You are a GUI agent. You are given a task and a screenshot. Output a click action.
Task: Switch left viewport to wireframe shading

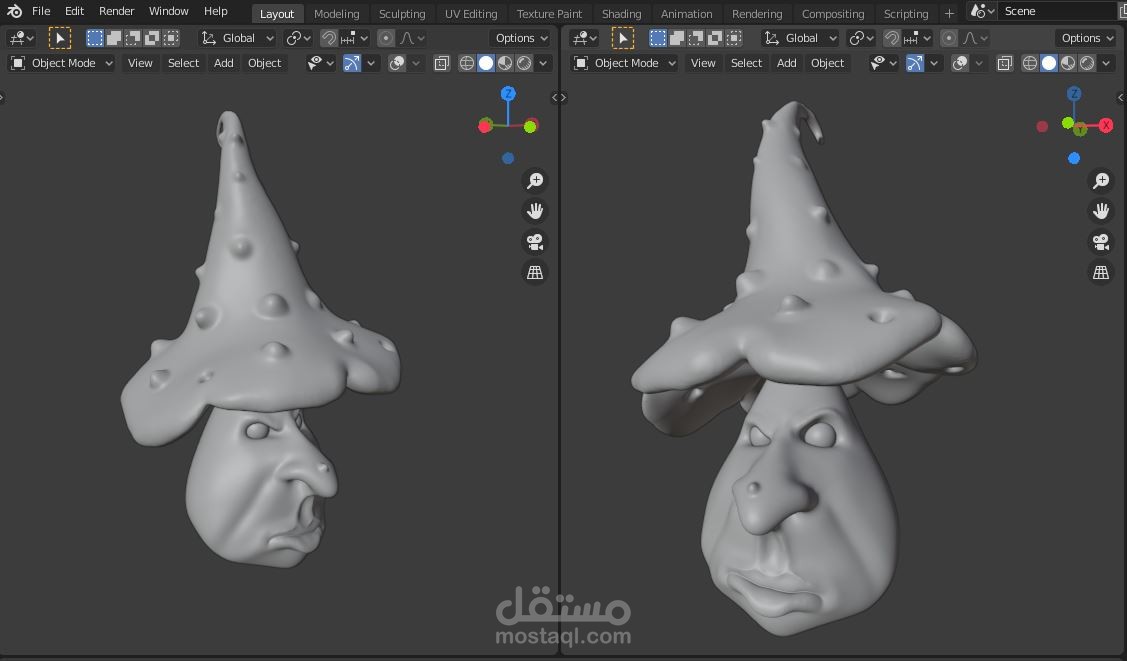point(467,63)
